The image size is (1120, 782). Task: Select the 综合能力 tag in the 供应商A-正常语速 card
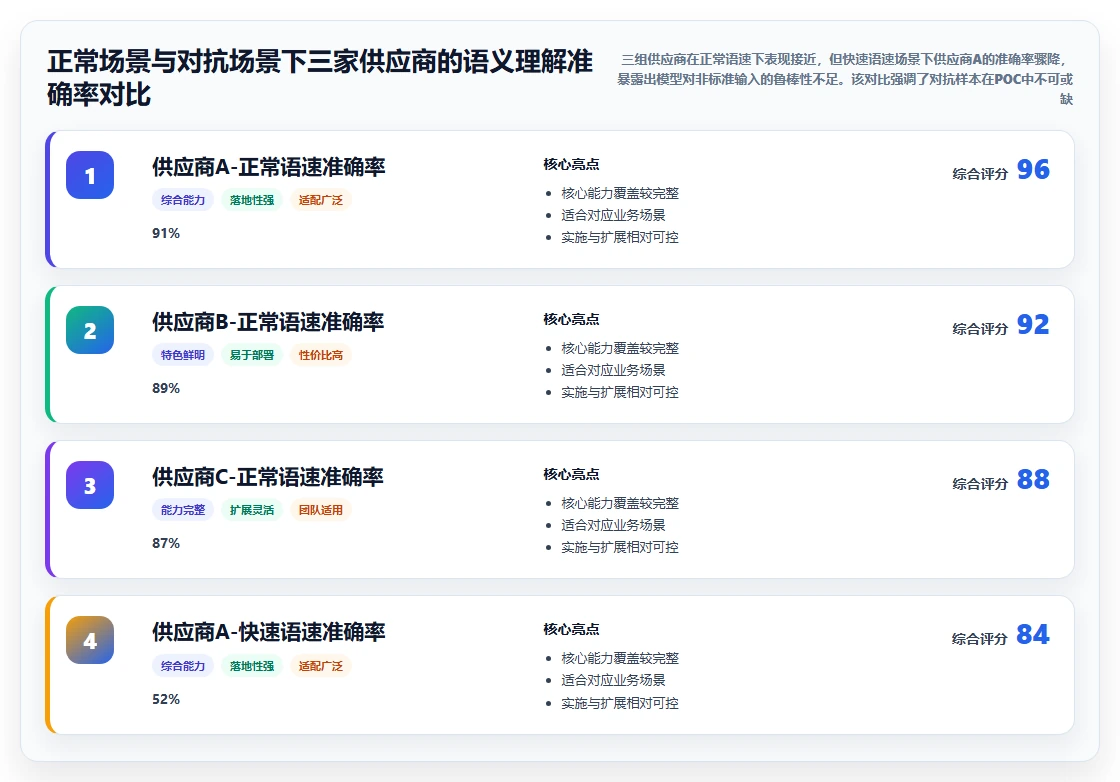click(183, 200)
